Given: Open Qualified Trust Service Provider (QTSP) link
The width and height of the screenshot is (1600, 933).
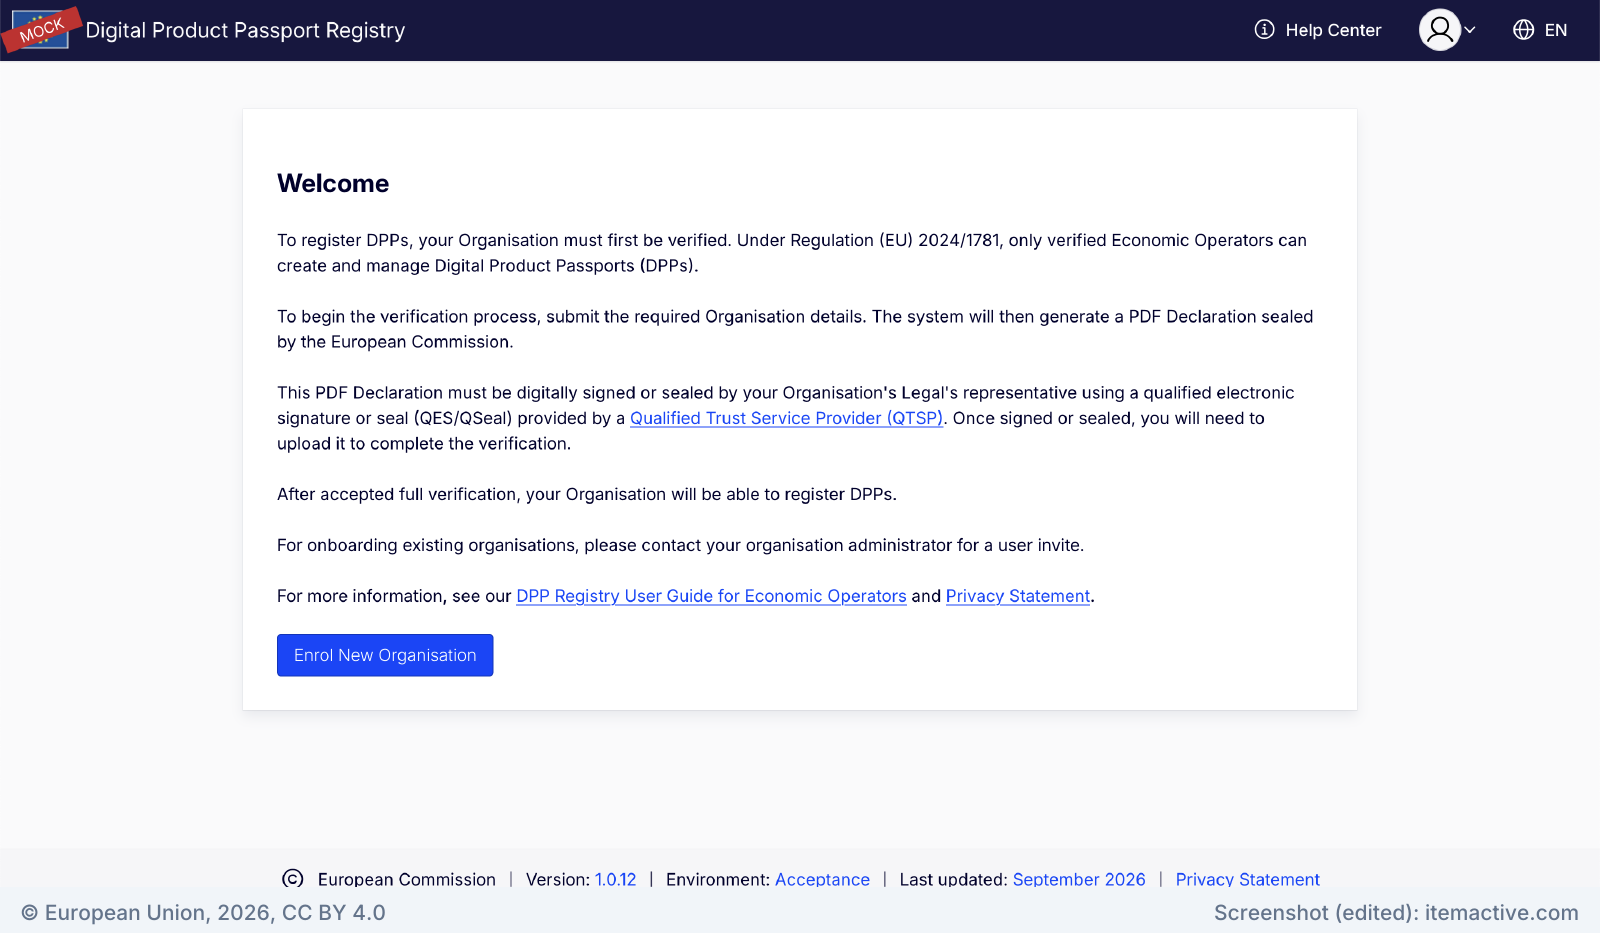Looking at the screenshot, I should pos(786,418).
